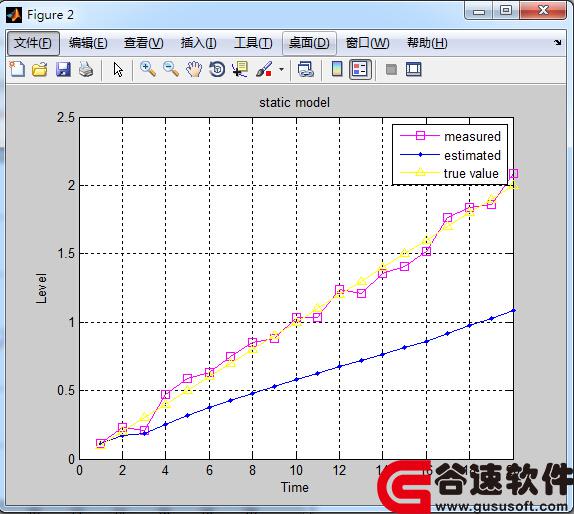This screenshot has width=574, height=514.
Task: Expand the menu bar docking arrow
Action: (558, 42)
